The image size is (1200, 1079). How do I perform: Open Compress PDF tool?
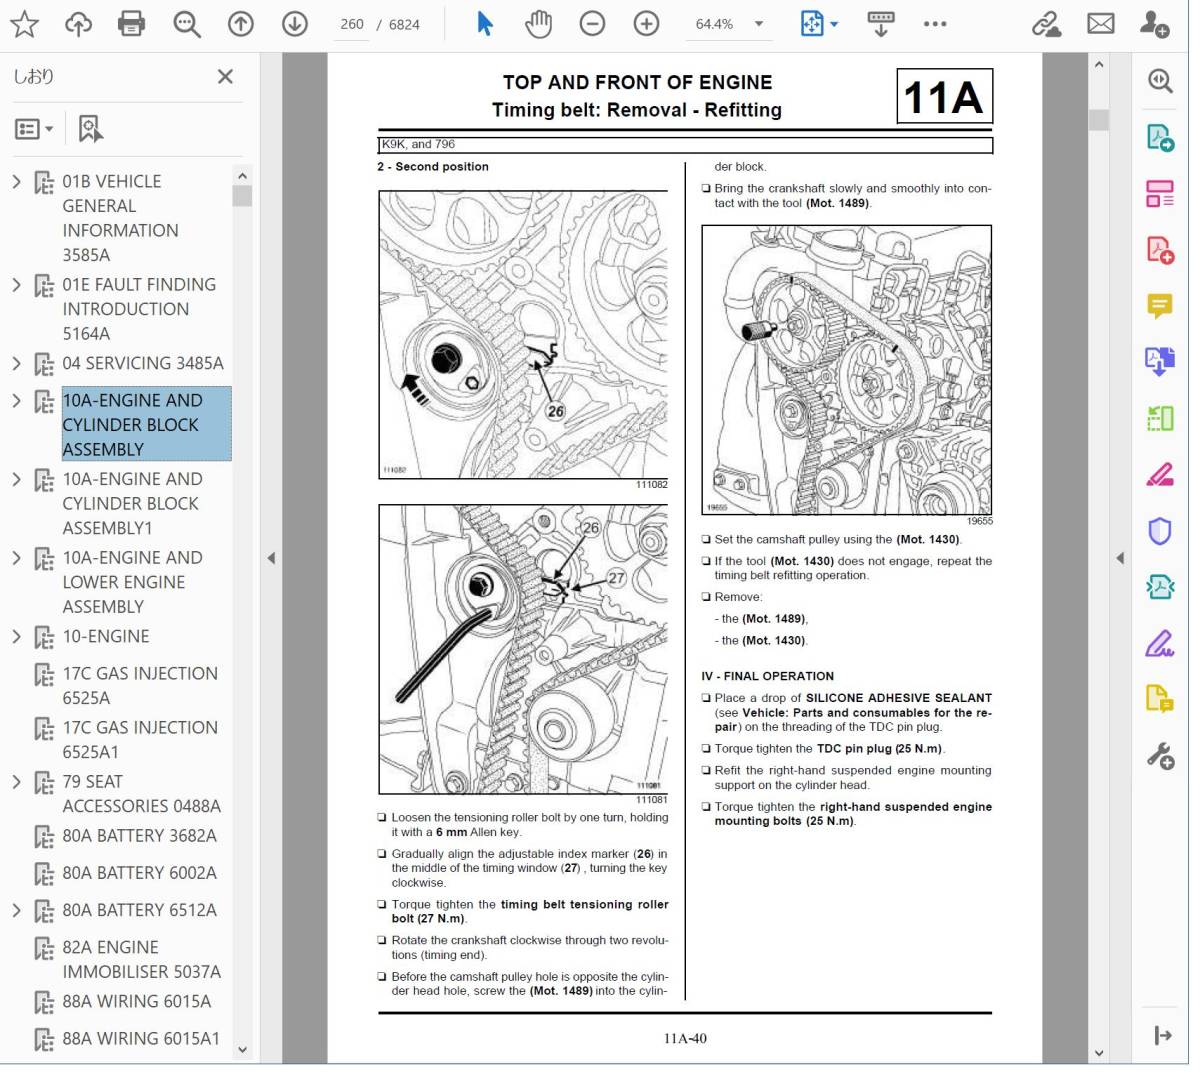tap(1160, 586)
